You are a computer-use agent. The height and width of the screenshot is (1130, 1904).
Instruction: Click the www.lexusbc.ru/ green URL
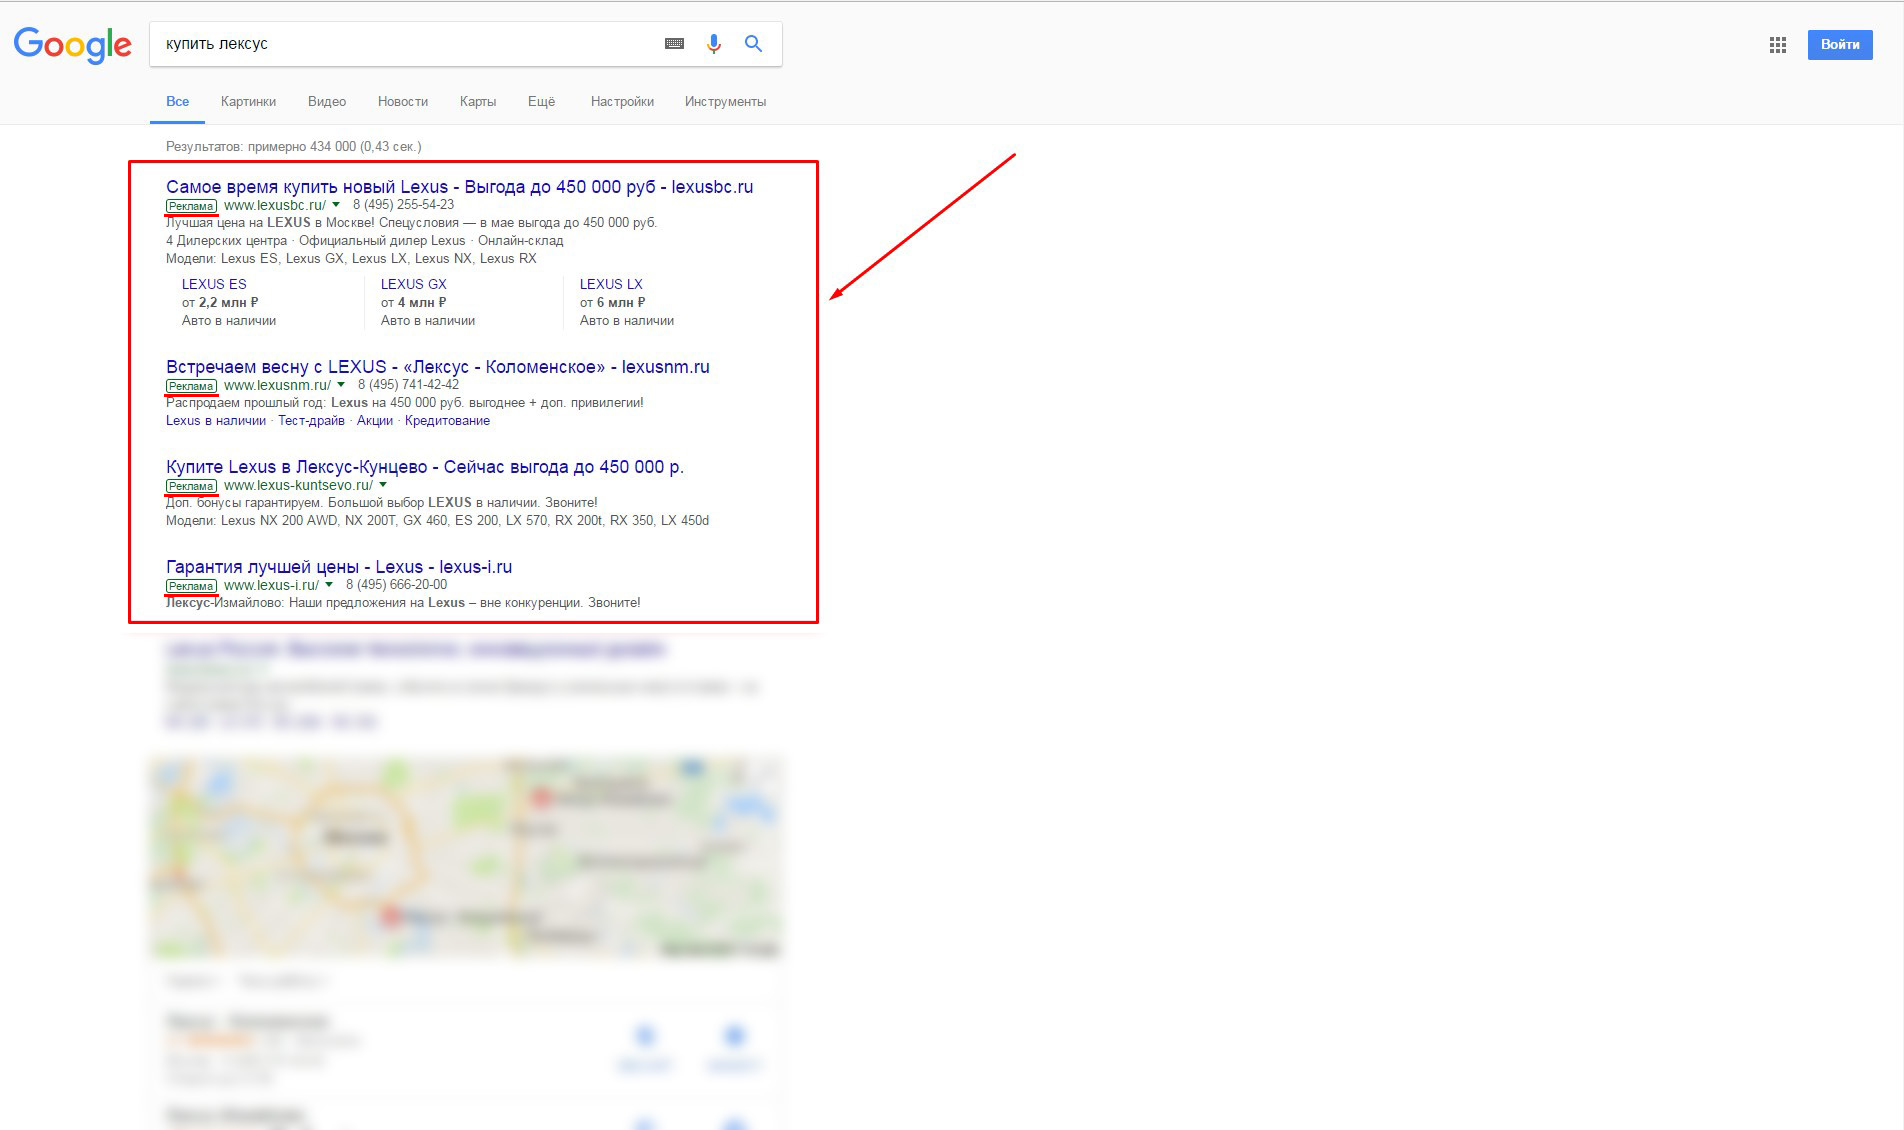tap(275, 205)
